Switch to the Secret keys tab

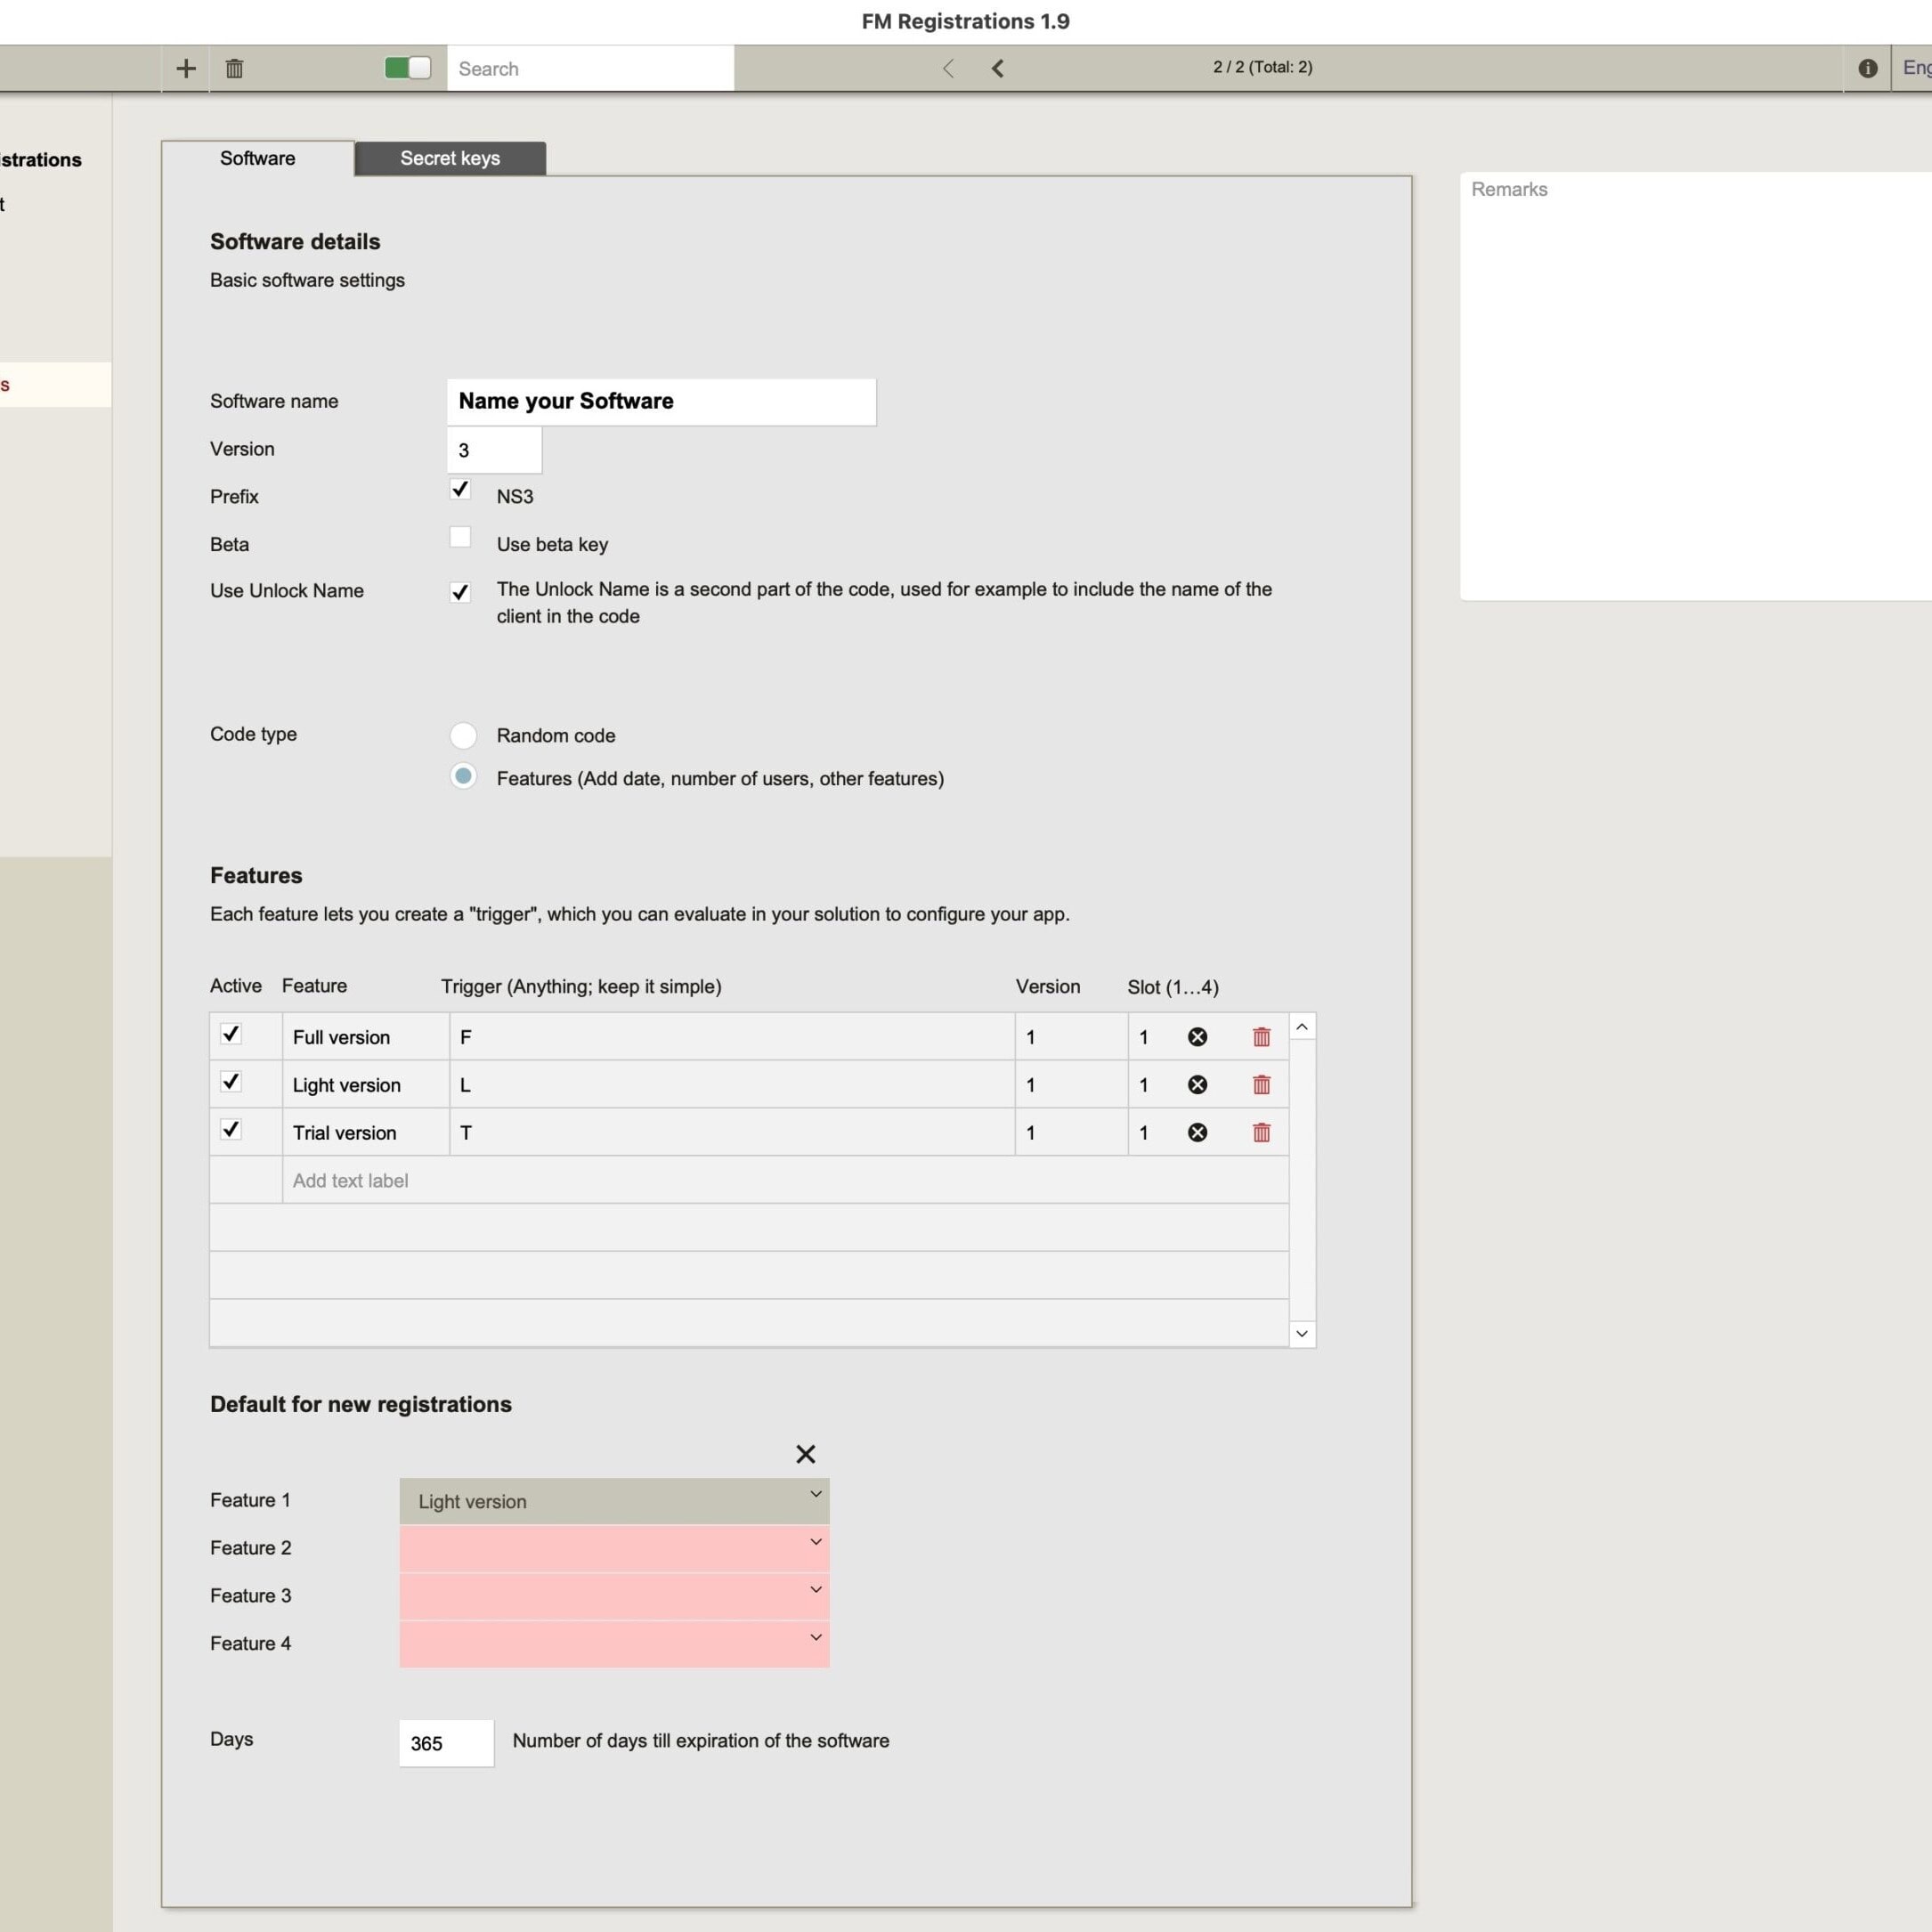(x=450, y=158)
